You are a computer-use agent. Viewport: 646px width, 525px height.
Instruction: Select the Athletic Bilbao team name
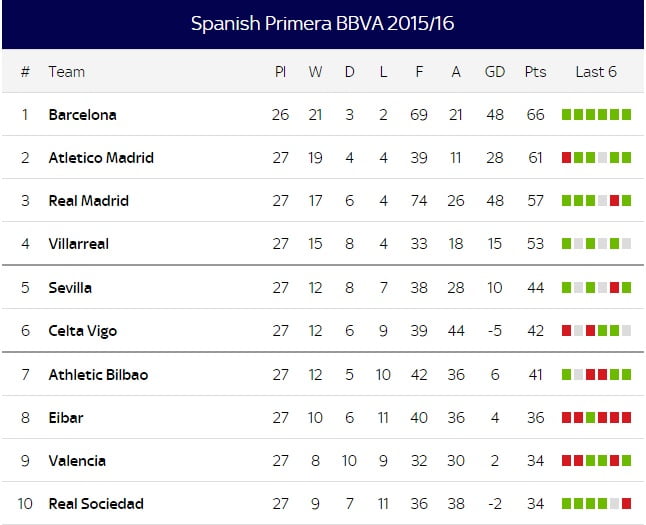pos(98,375)
